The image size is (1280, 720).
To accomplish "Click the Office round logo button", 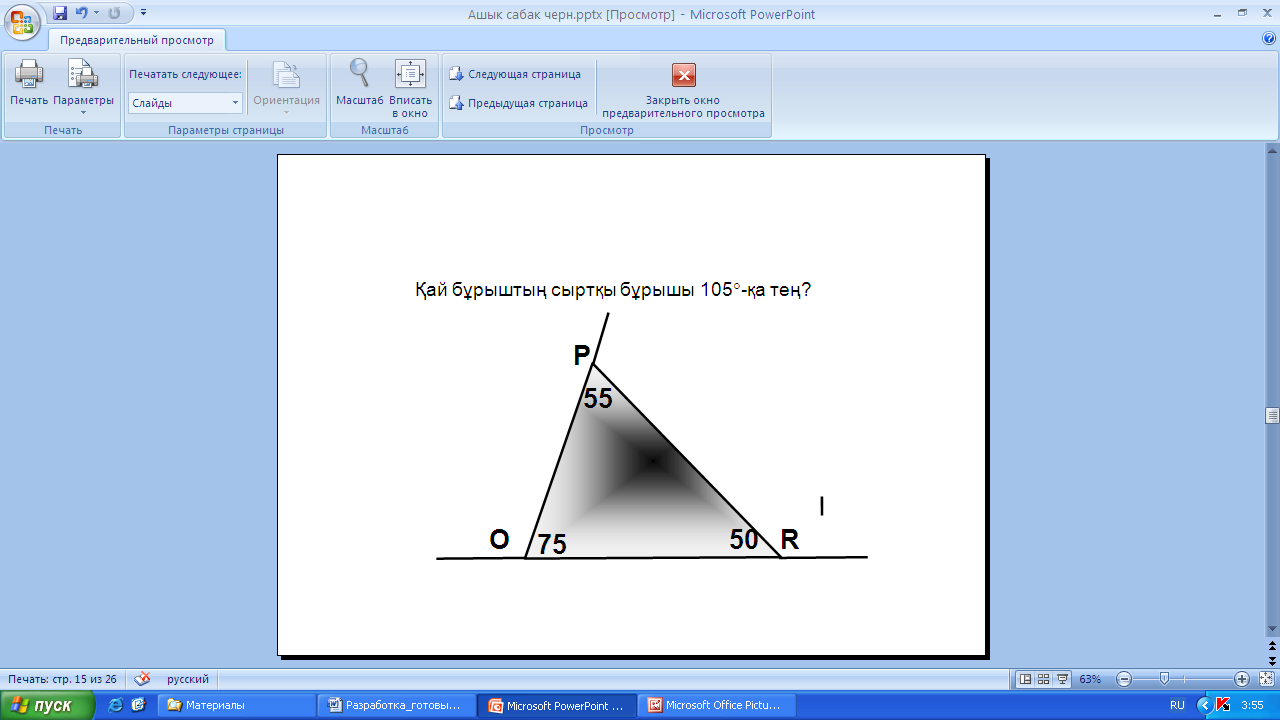I will pos(22,20).
